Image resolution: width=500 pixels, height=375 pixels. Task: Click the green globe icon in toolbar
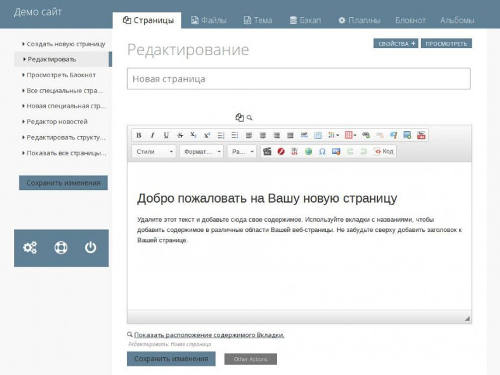click(309, 152)
